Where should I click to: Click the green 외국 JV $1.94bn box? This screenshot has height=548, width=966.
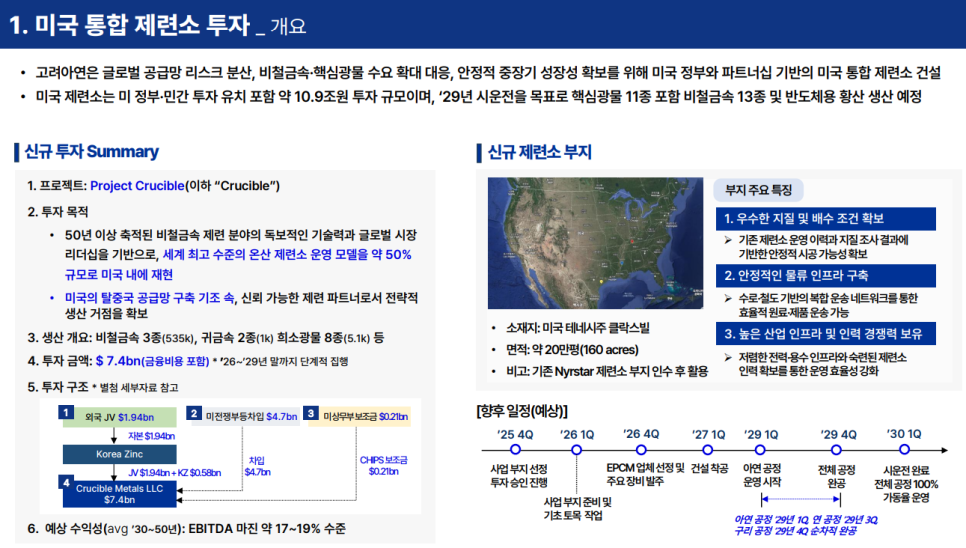[120, 416]
